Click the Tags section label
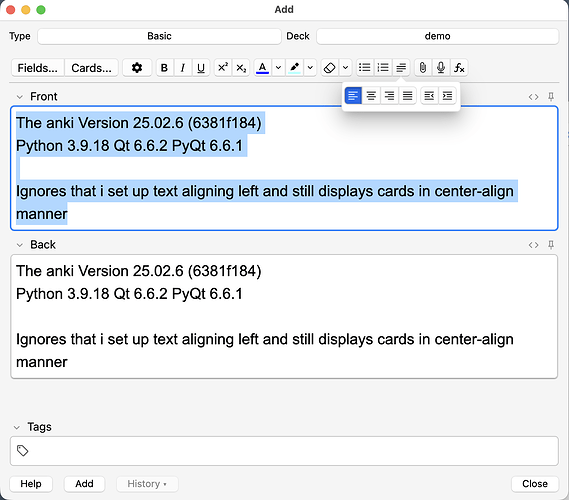The image size is (569, 500). pyautogui.click(x=39, y=427)
